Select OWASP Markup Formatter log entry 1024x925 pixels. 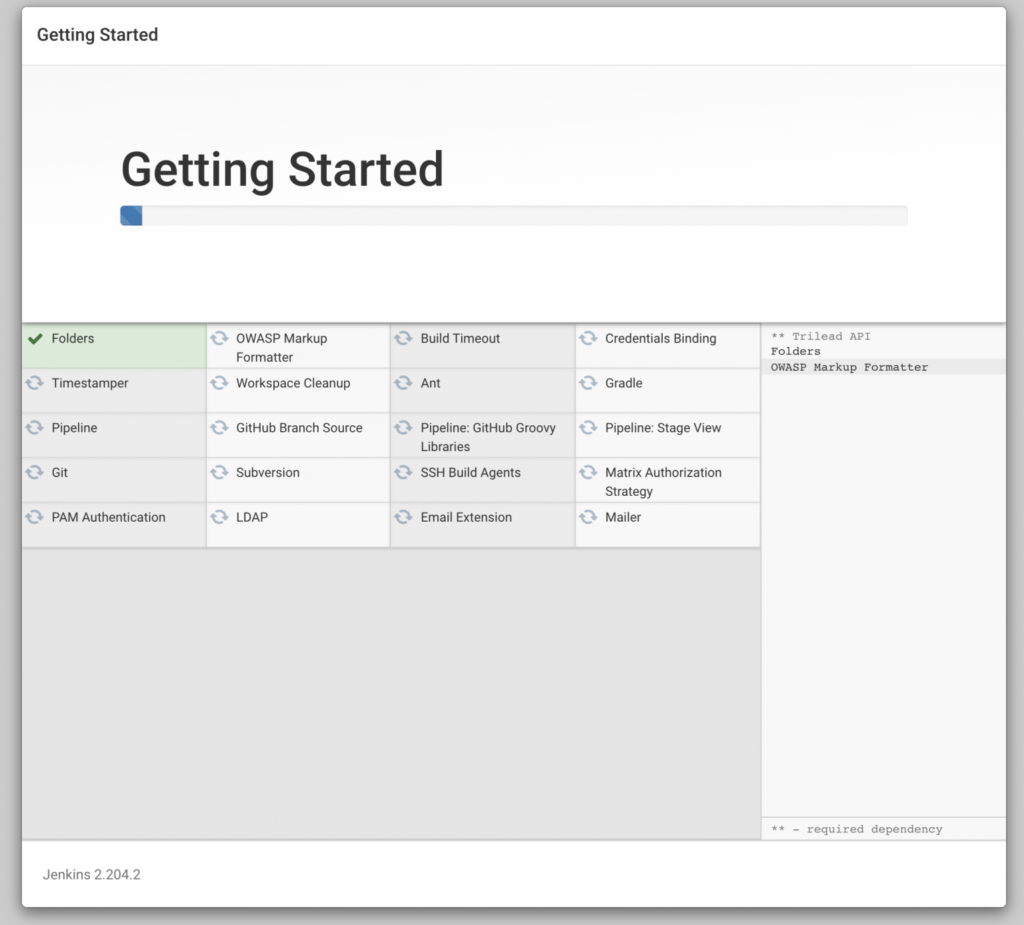849,367
